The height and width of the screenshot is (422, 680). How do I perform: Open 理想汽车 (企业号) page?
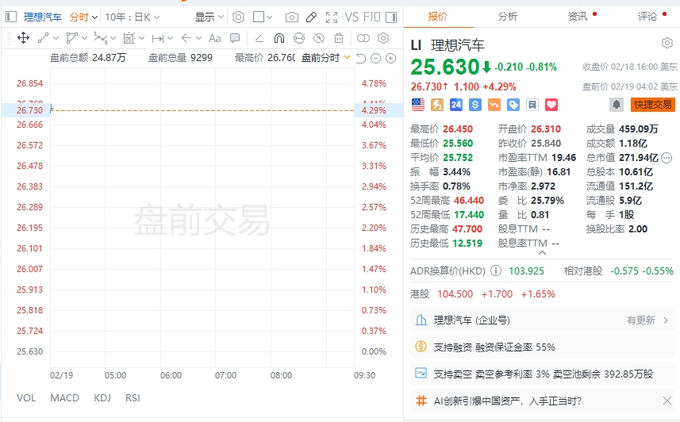[x=542, y=321]
